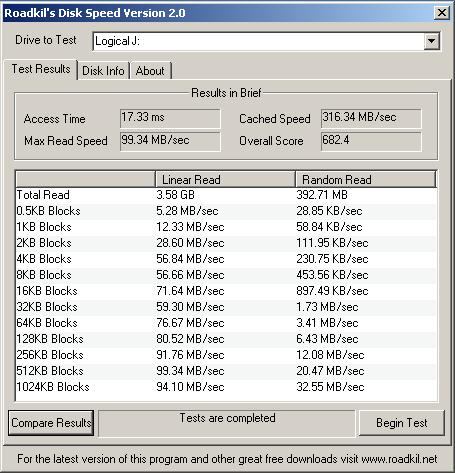455x473 pixels.
Task: Click the Linear Read column header
Action: coord(225,179)
